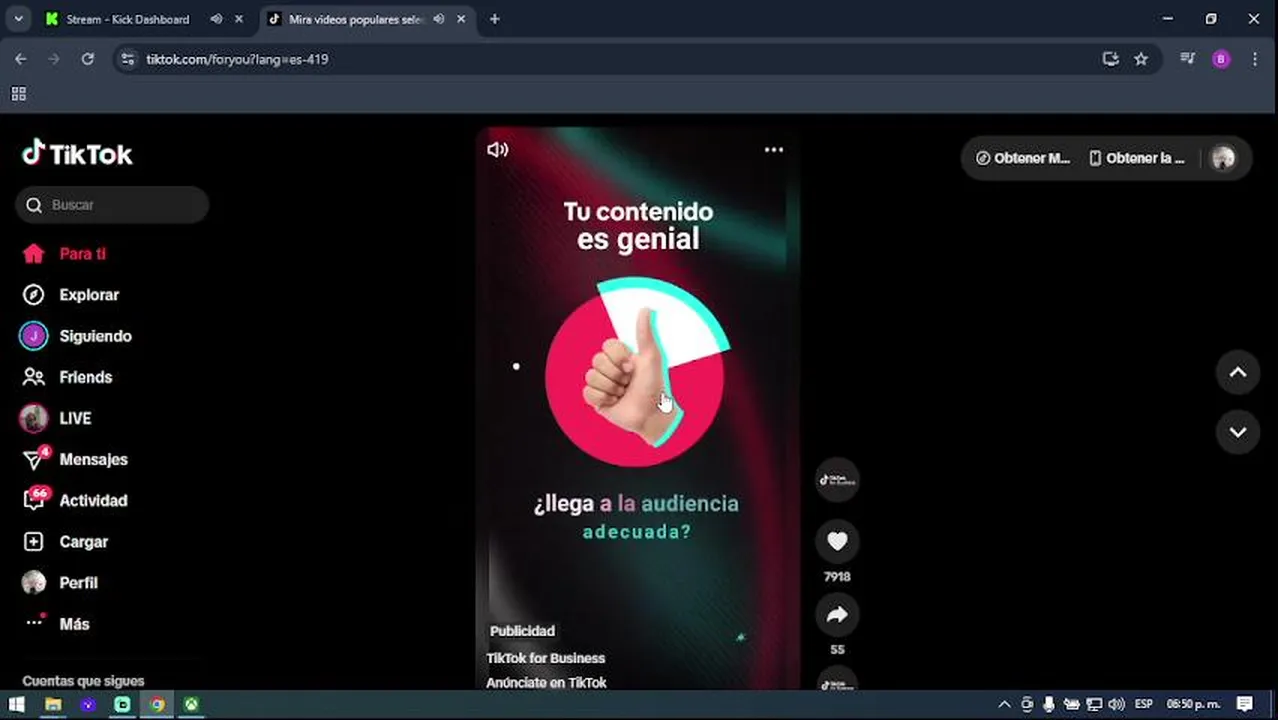
Task: Open Friends in sidebar
Action: (x=67, y=377)
